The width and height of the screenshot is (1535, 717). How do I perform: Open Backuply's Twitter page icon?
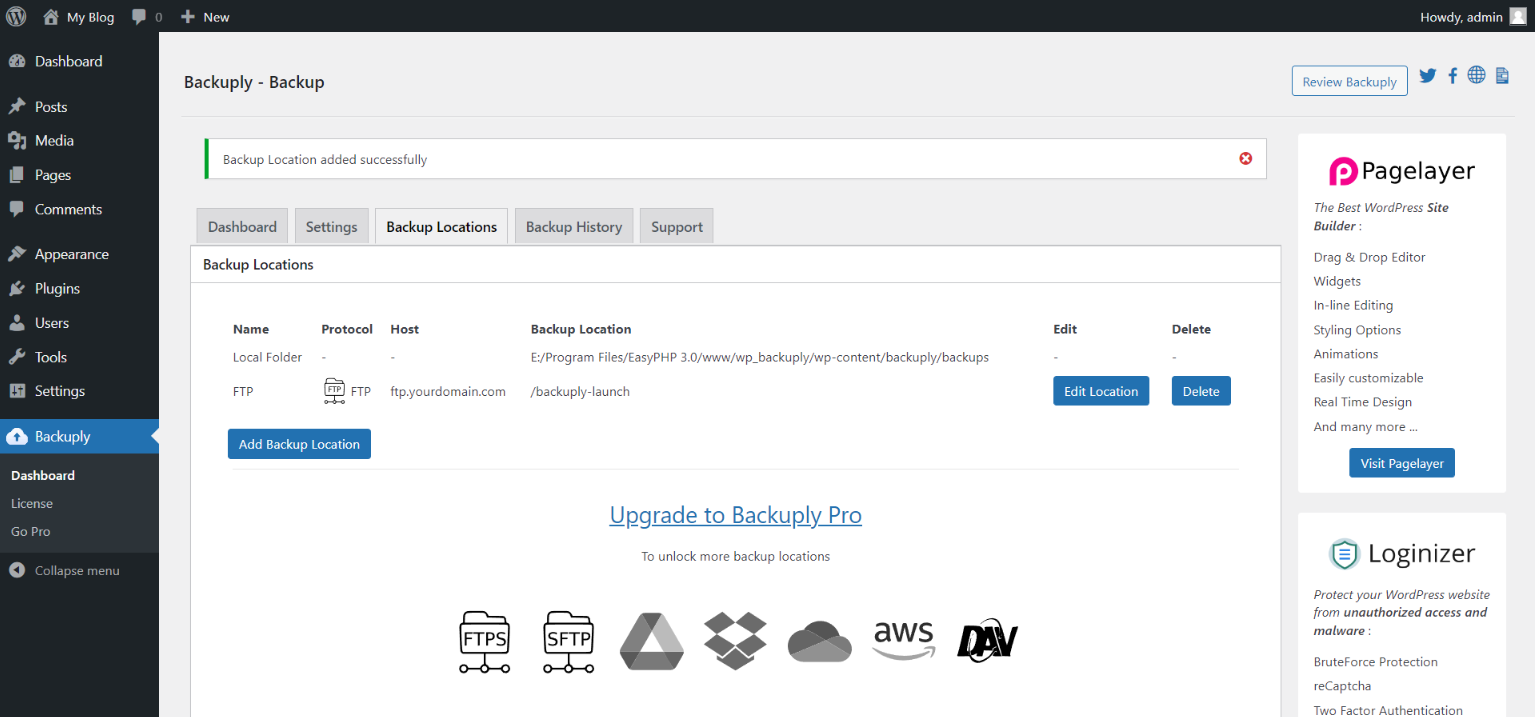[1427, 75]
